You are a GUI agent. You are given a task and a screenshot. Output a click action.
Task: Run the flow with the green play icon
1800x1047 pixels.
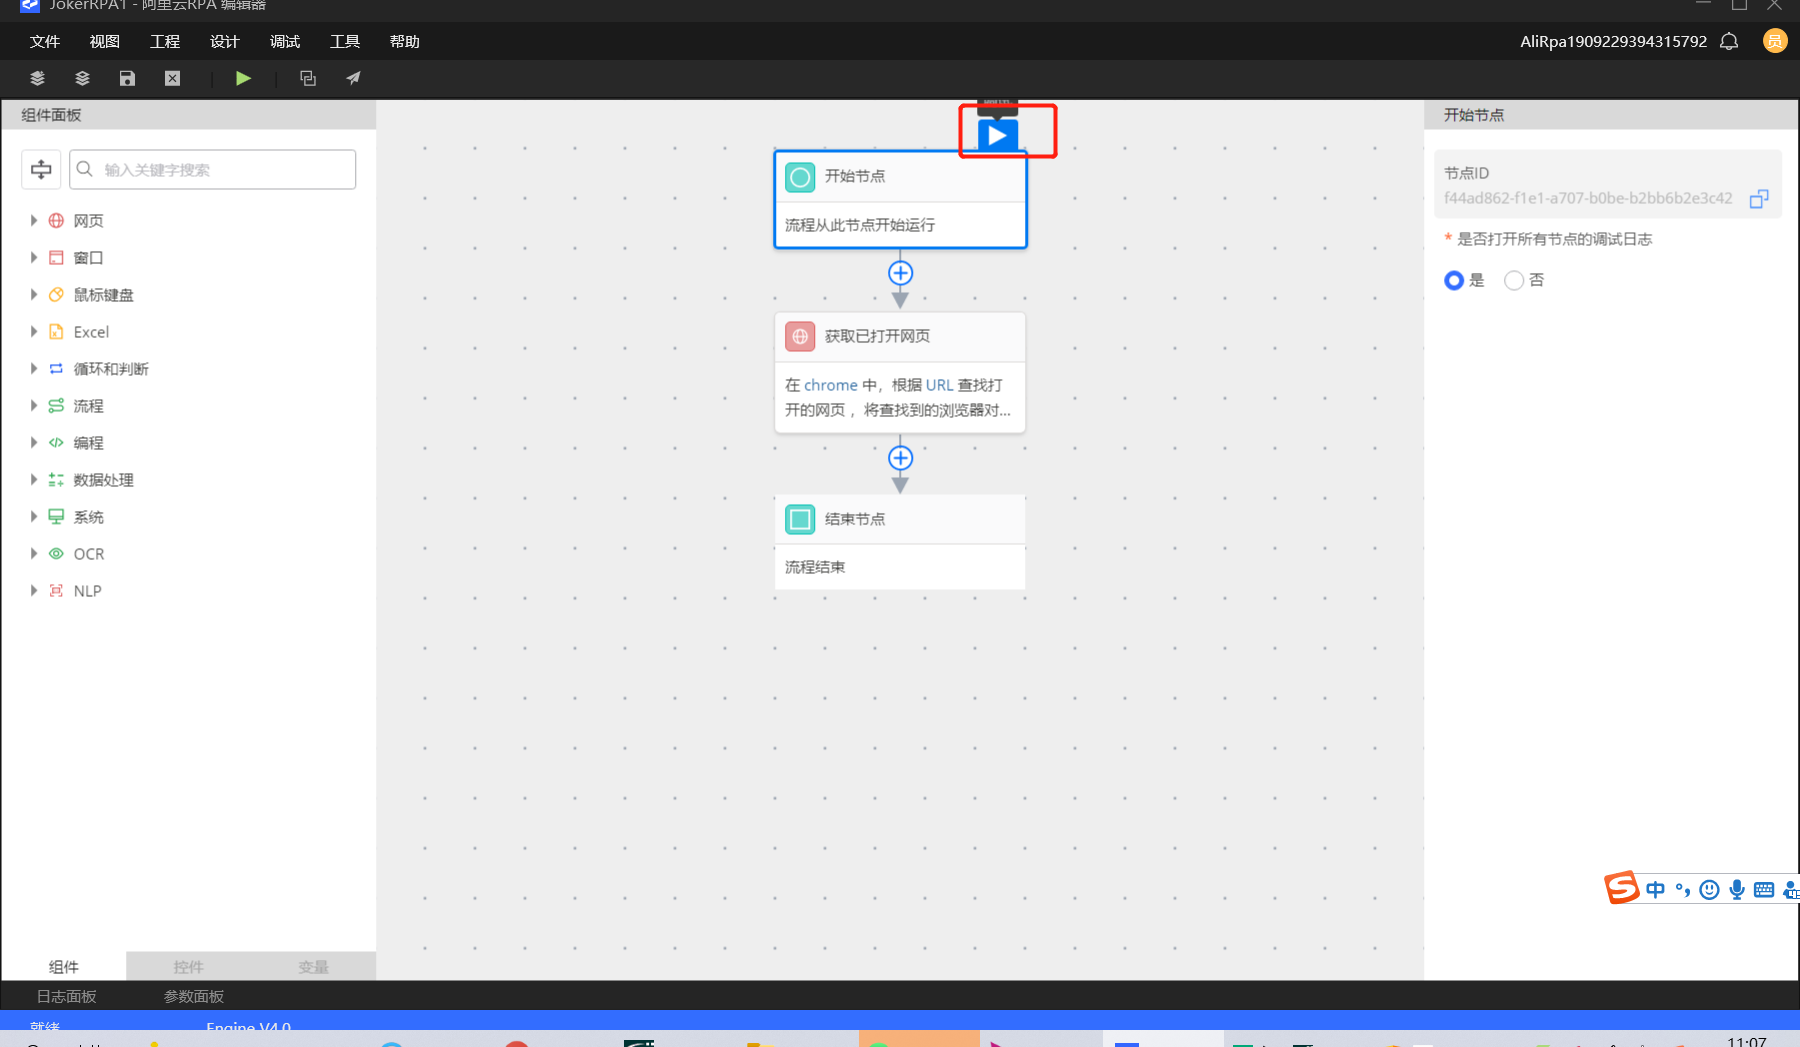coord(243,78)
